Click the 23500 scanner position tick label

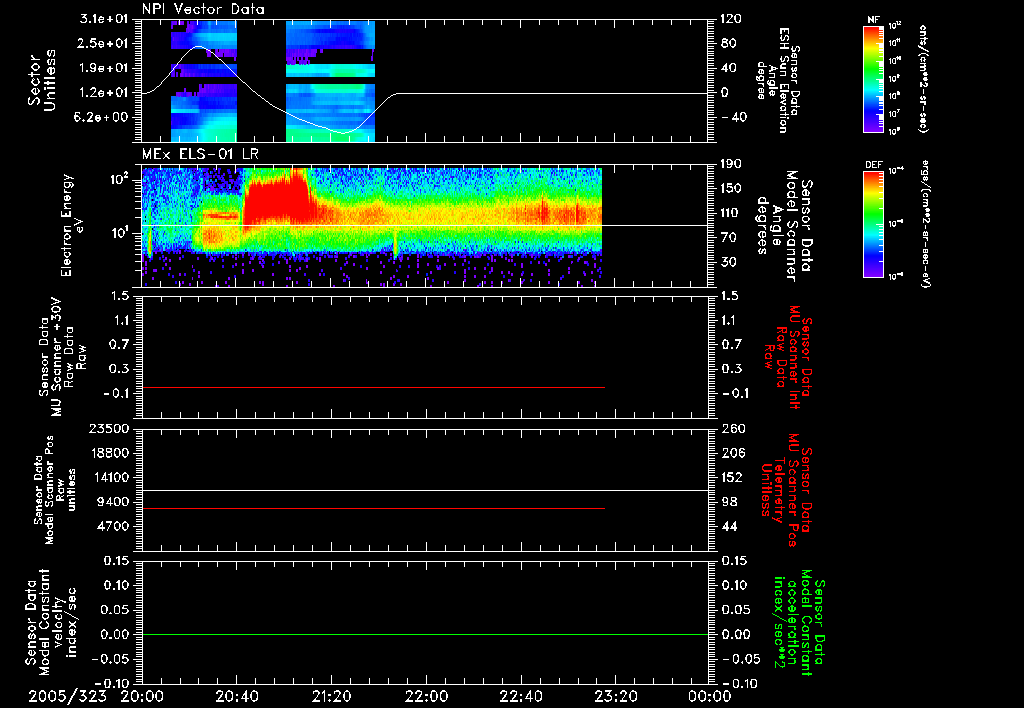tap(108, 428)
